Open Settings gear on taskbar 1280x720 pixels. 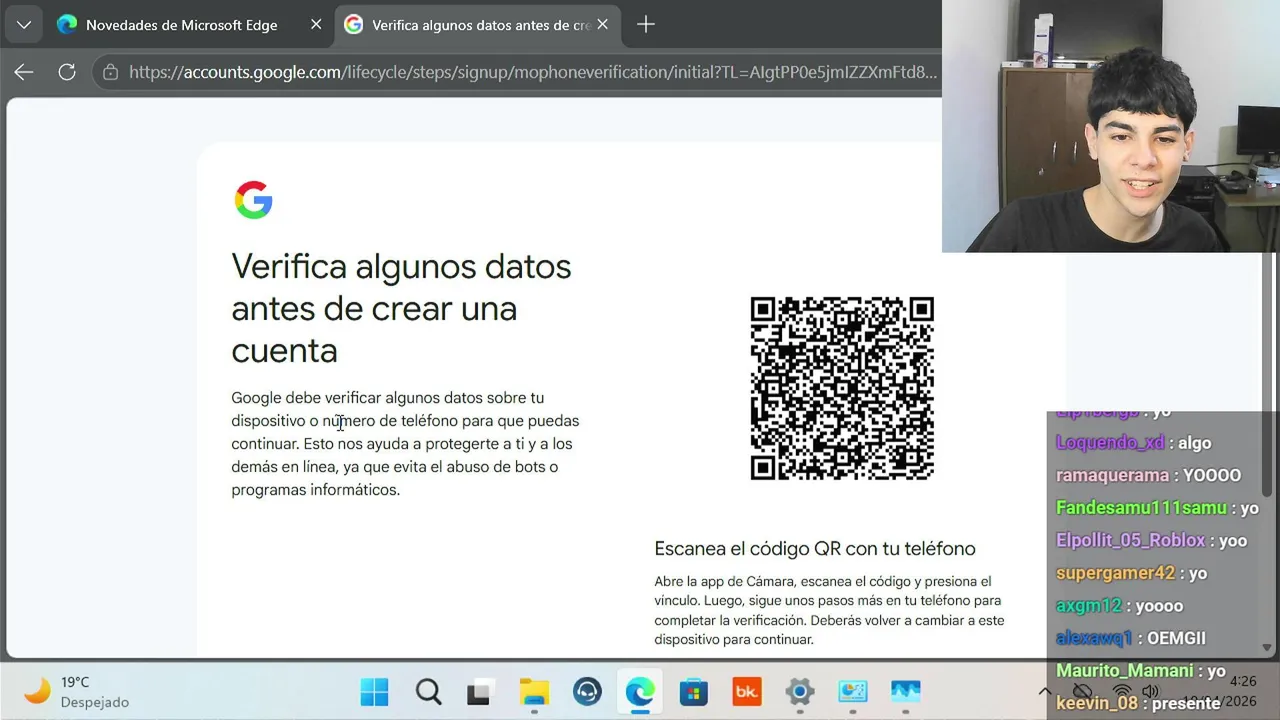[799, 692]
